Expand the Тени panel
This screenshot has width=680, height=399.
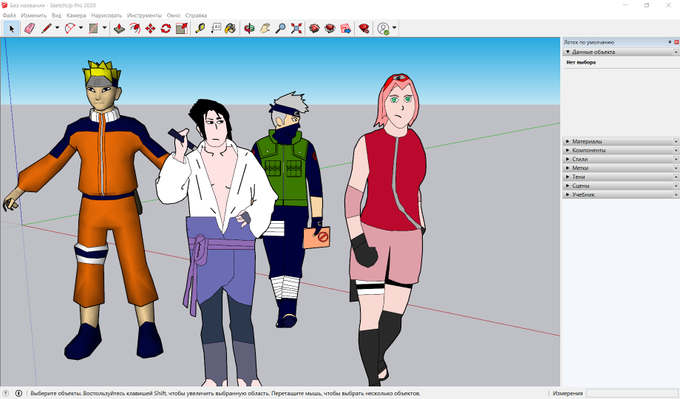(x=567, y=177)
